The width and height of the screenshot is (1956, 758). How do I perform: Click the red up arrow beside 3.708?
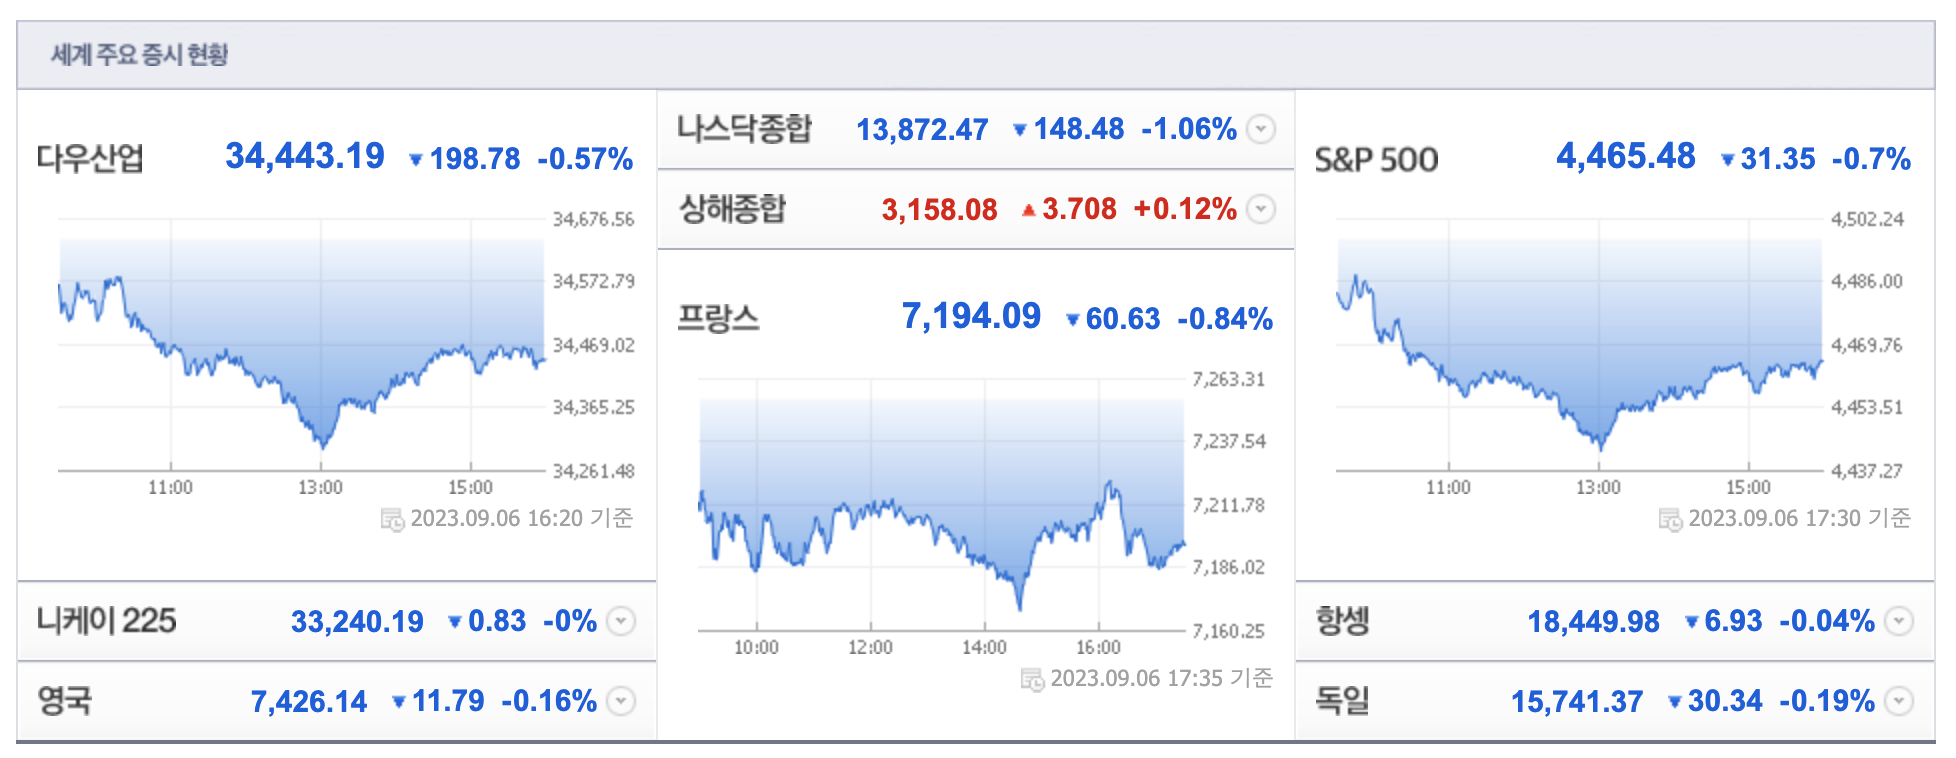(x=1028, y=210)
